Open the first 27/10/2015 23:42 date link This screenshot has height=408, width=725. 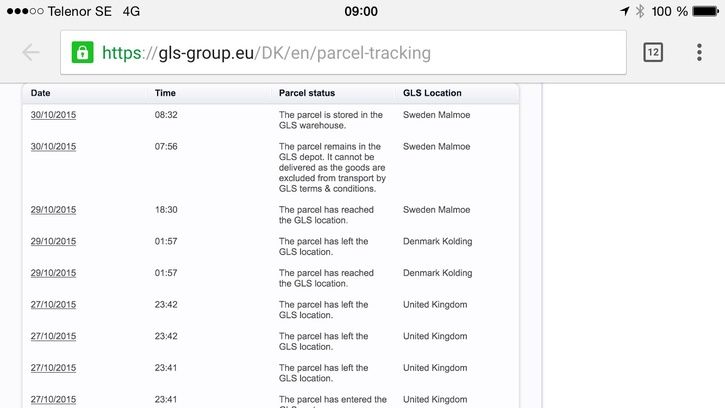click(53, 304)
